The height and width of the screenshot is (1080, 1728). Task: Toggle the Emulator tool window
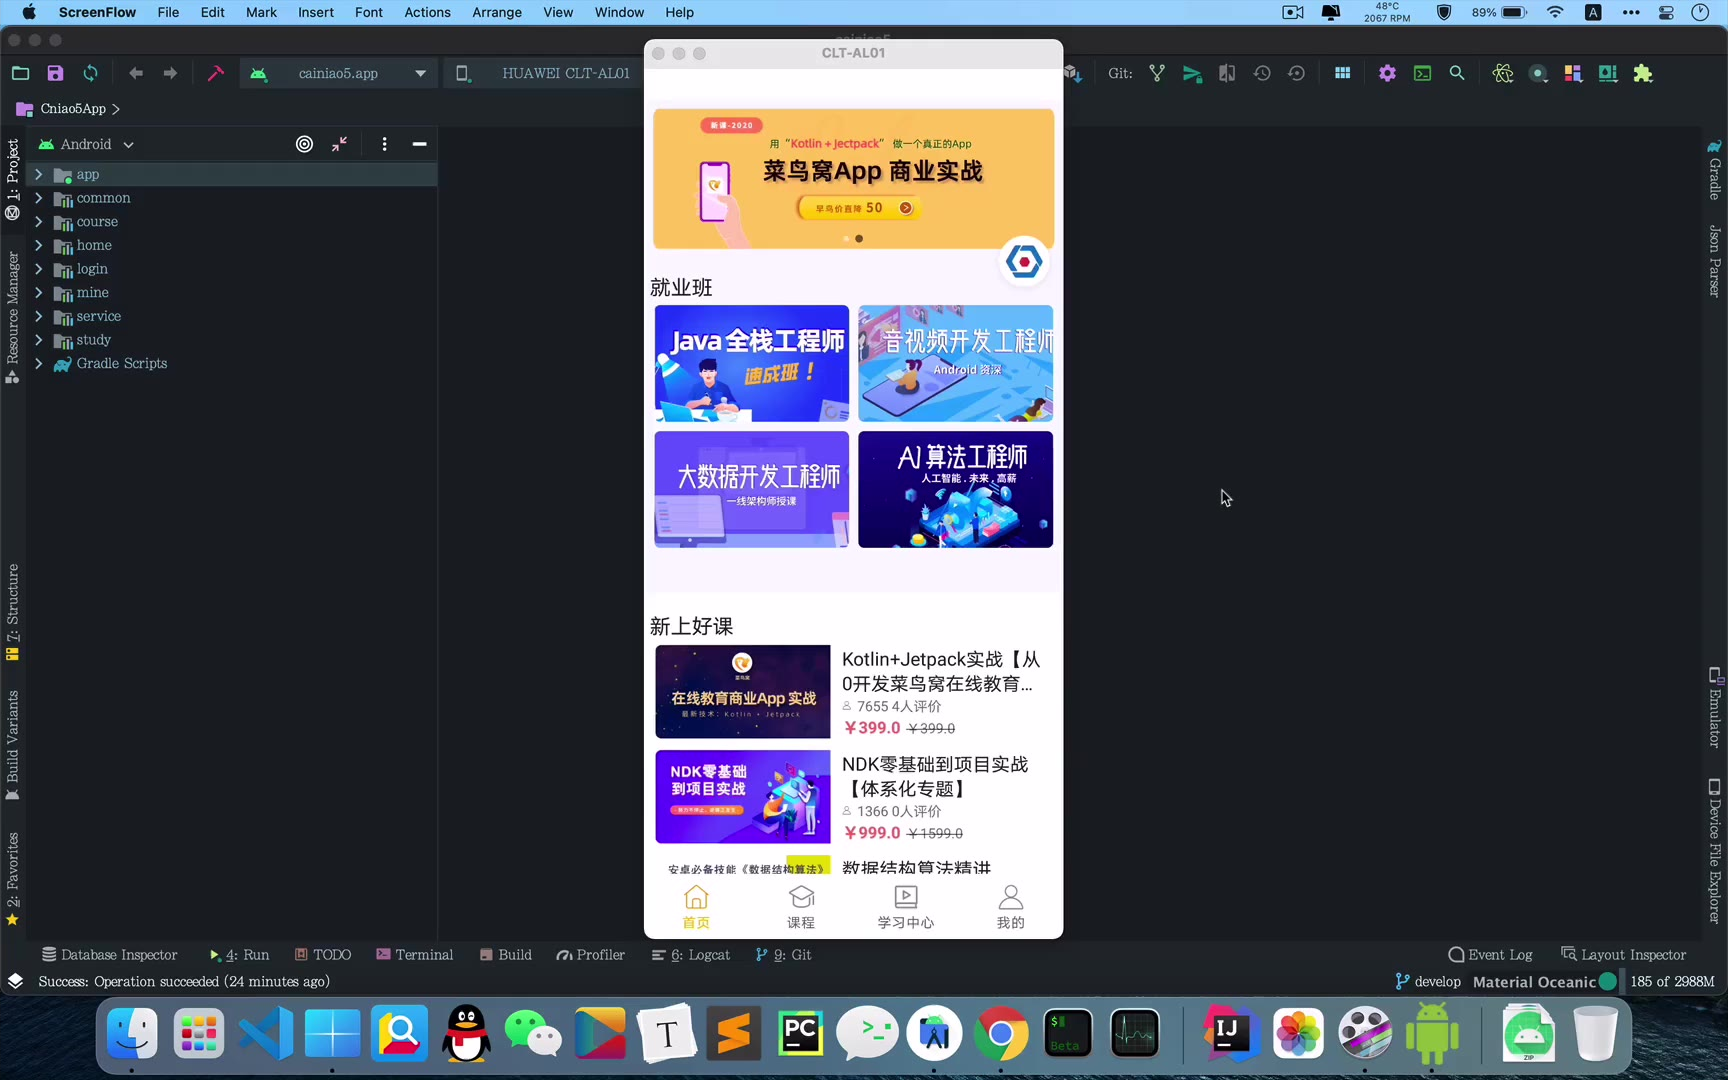(x=1715, y=708)
